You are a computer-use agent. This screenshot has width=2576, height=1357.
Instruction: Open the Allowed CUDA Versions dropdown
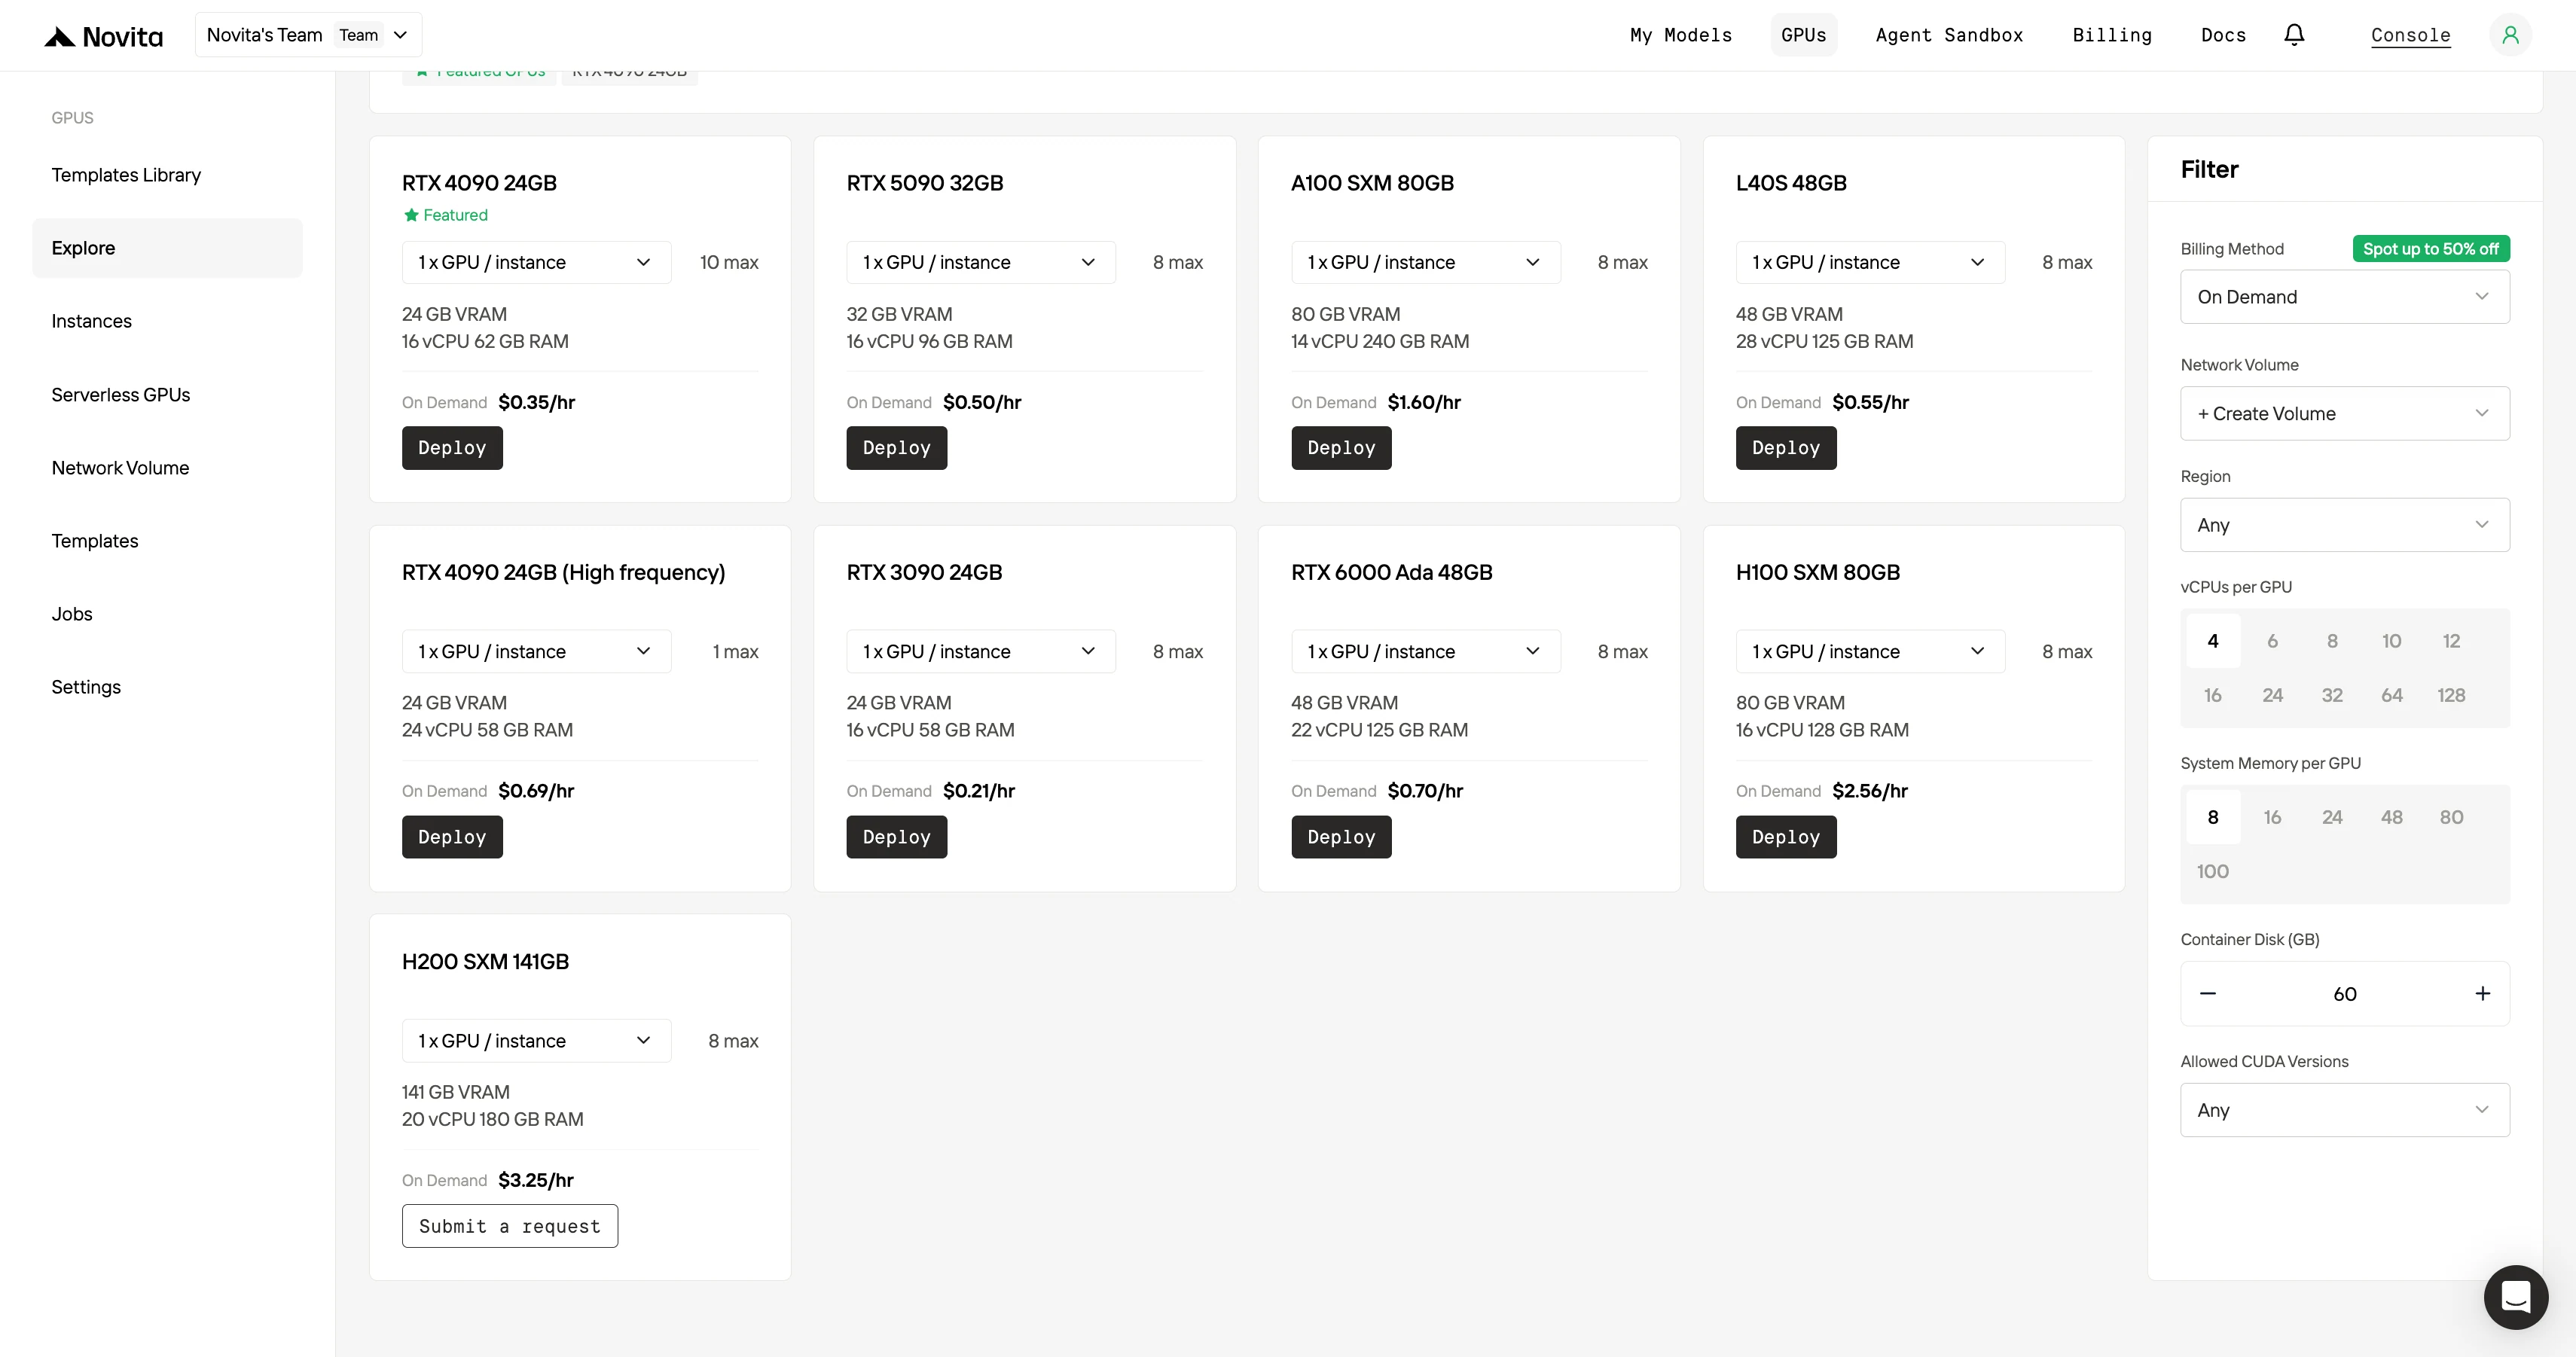(2344, 1110)
